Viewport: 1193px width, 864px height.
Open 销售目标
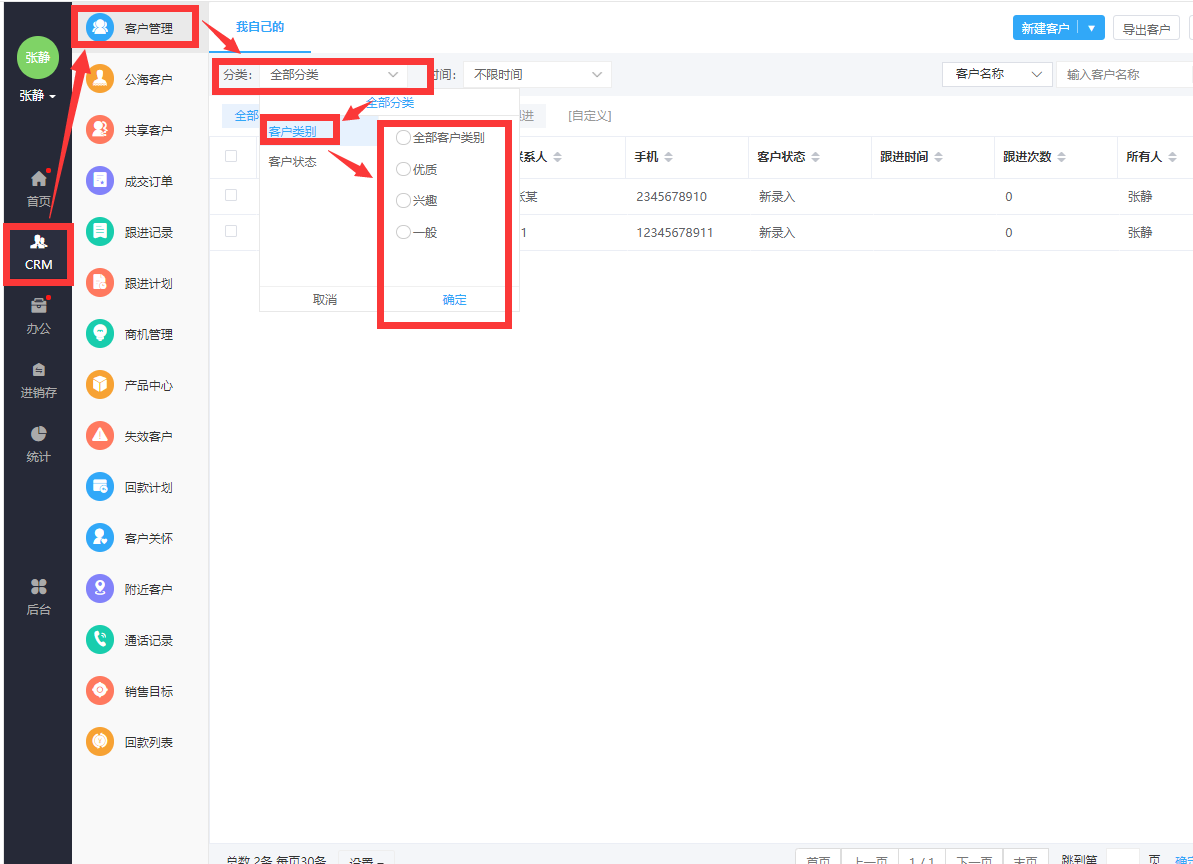tap(136, 691)
